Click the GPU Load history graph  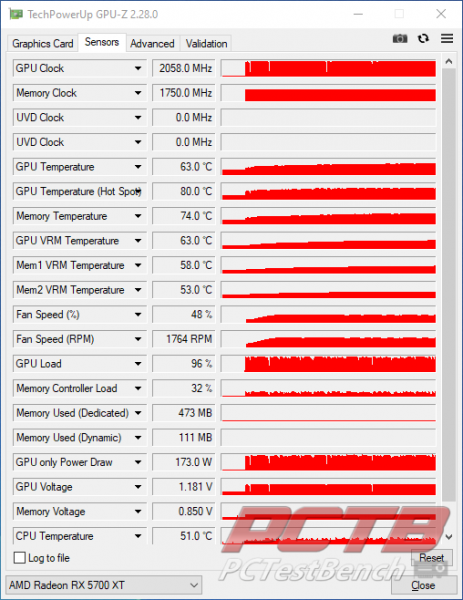328,364
